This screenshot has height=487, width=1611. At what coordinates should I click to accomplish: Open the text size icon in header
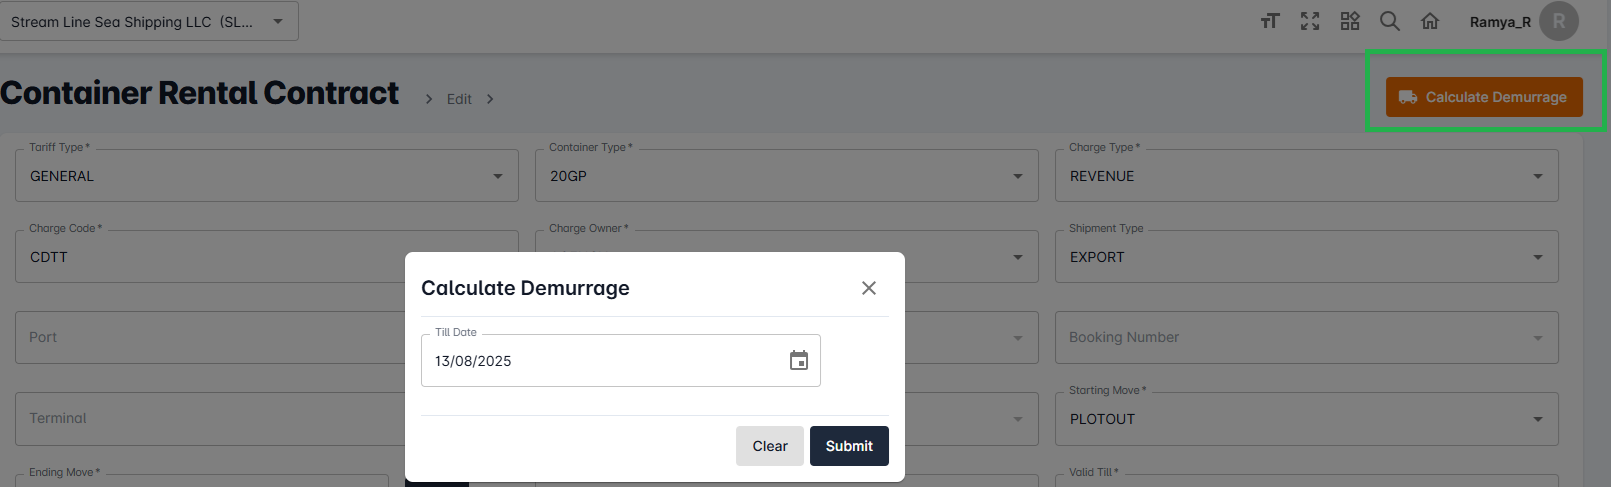[x=1270, y=21]
